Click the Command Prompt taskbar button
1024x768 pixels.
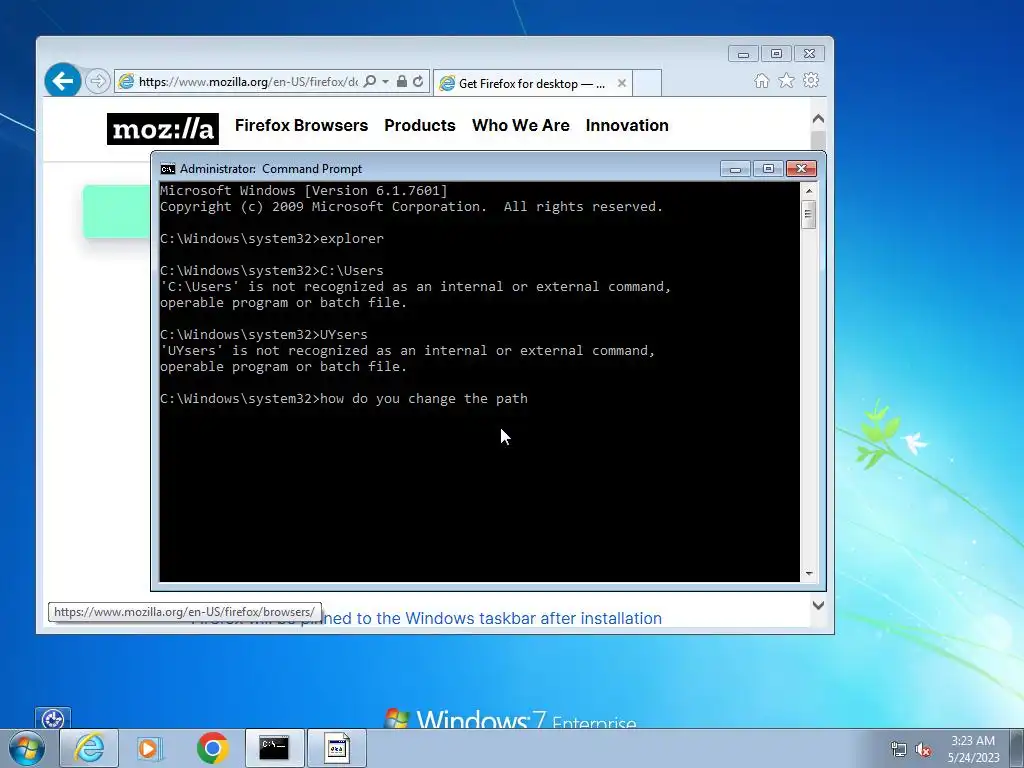pos(274,748)
